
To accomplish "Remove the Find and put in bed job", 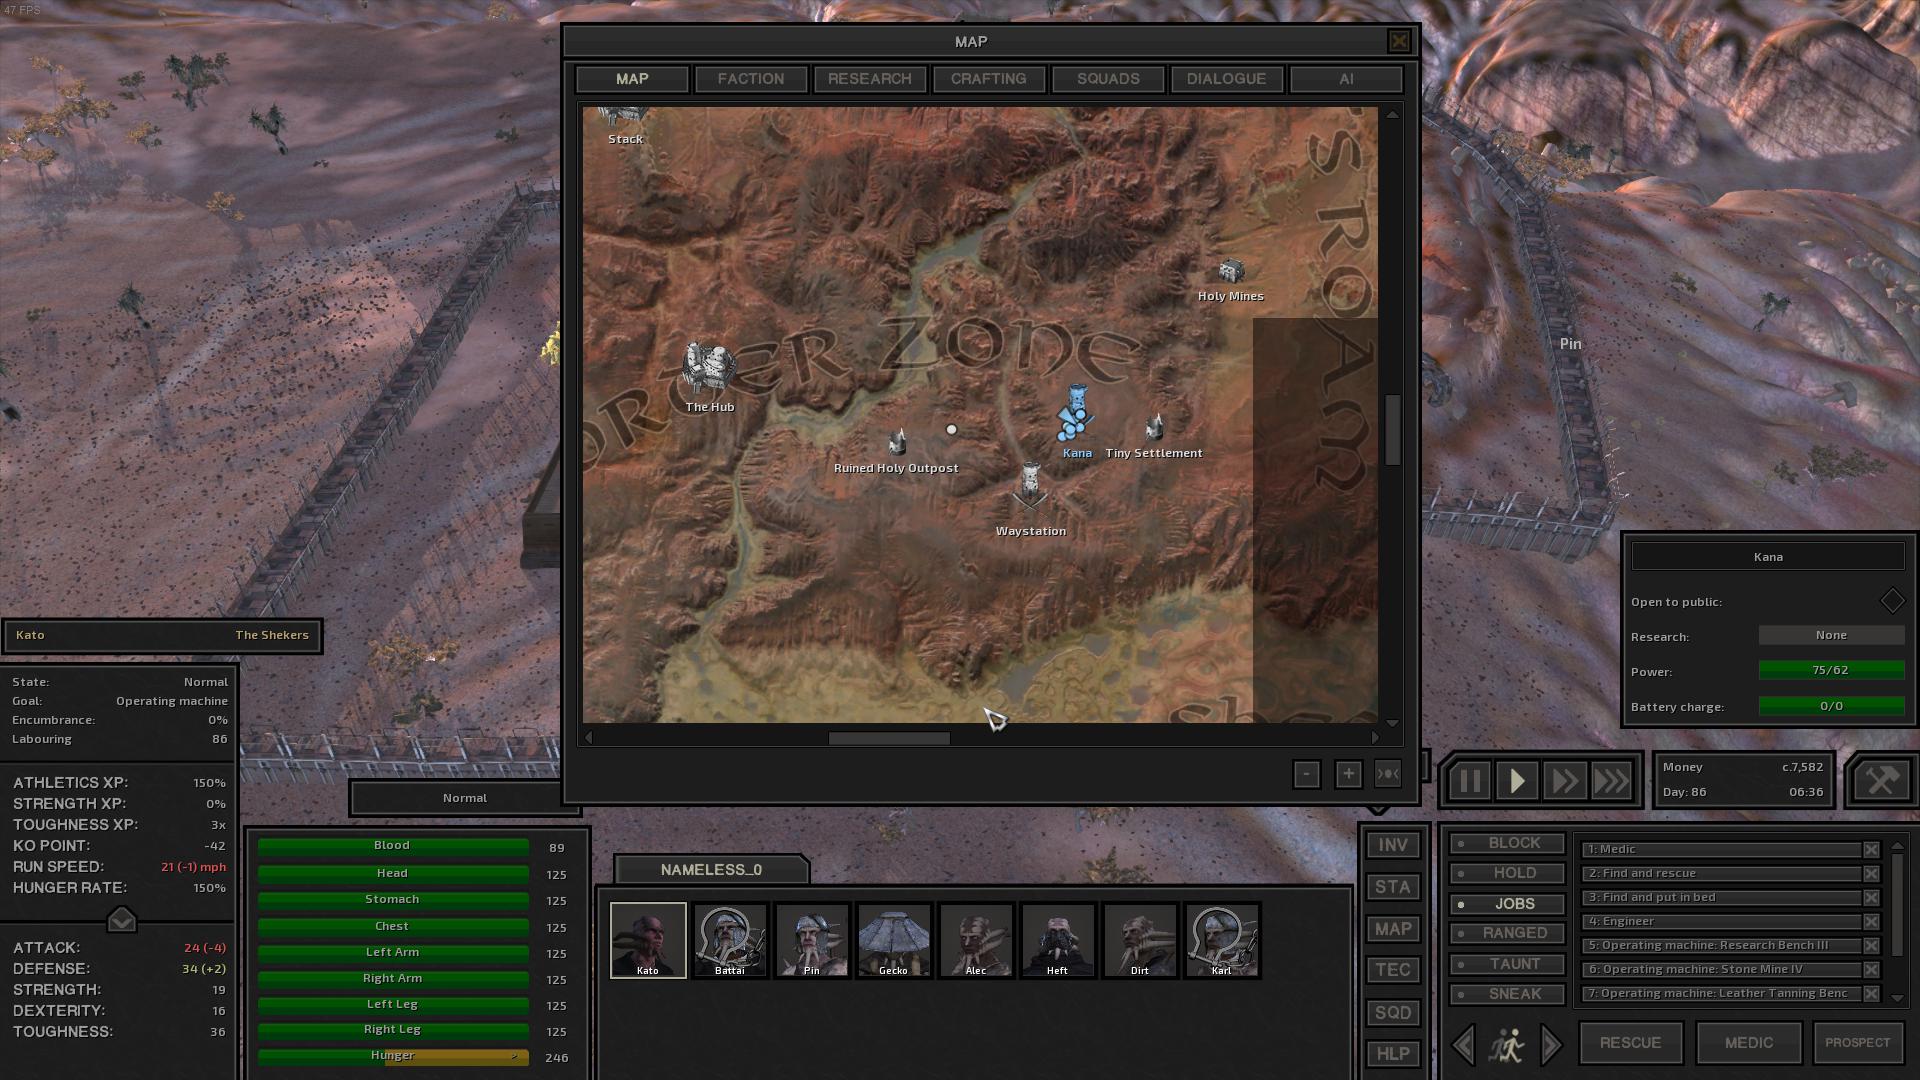I will click(x=1871, y=898).
